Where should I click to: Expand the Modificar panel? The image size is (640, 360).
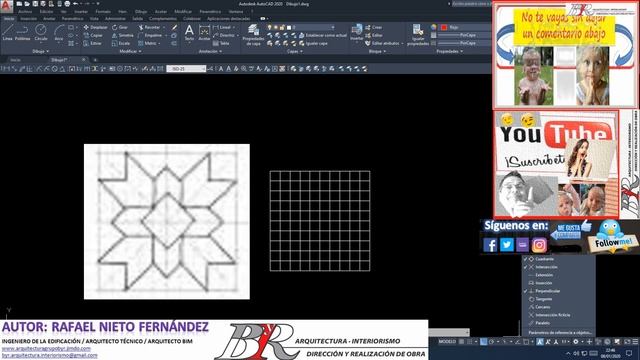tap(130, 51)
